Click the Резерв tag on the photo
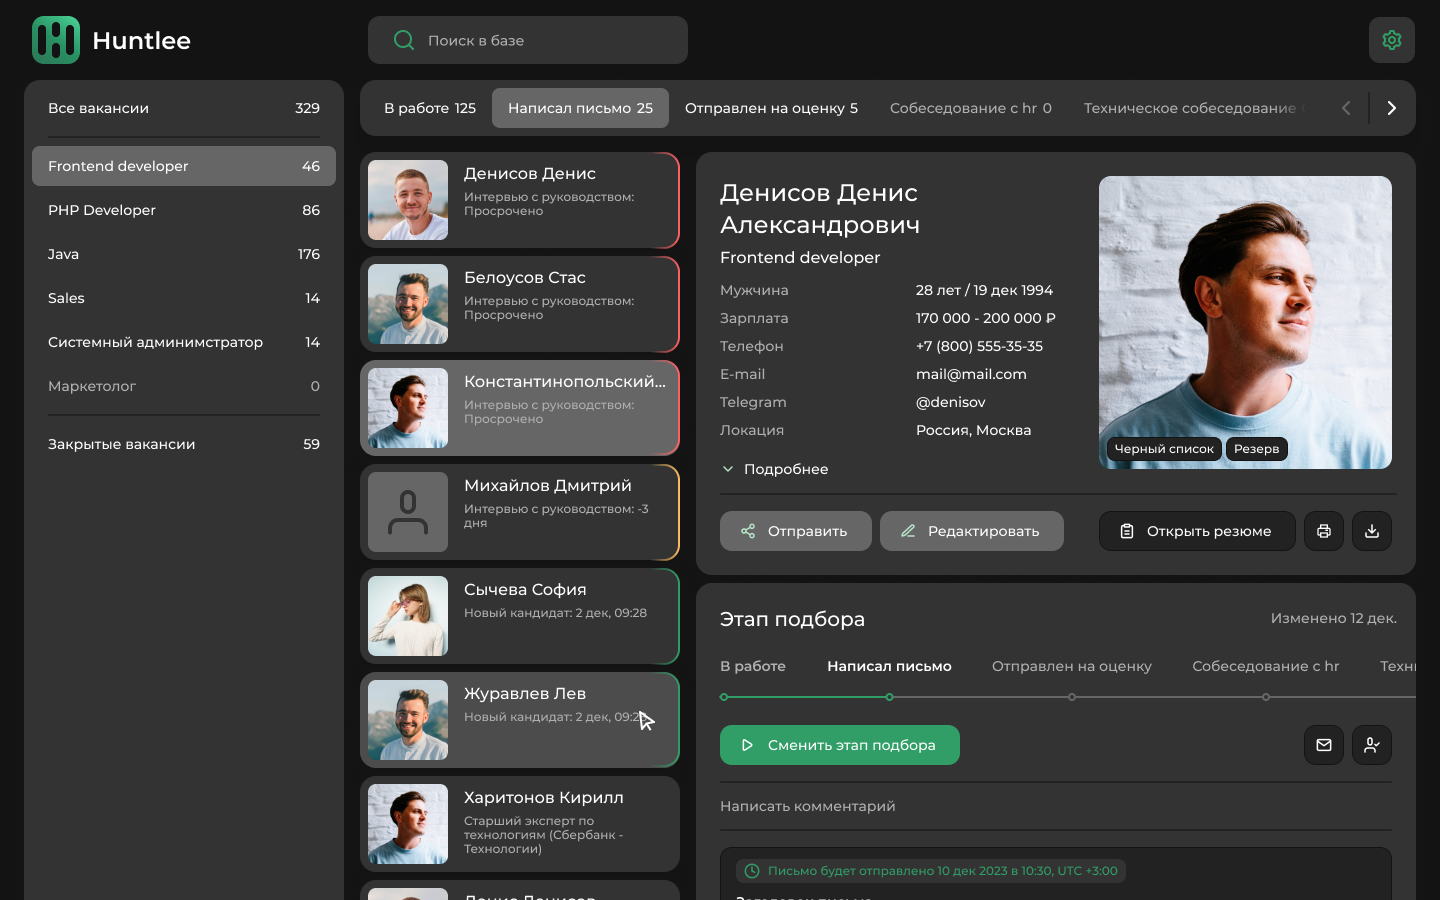Screen dimensions: 1440x900 click(x=1256, y=449)
